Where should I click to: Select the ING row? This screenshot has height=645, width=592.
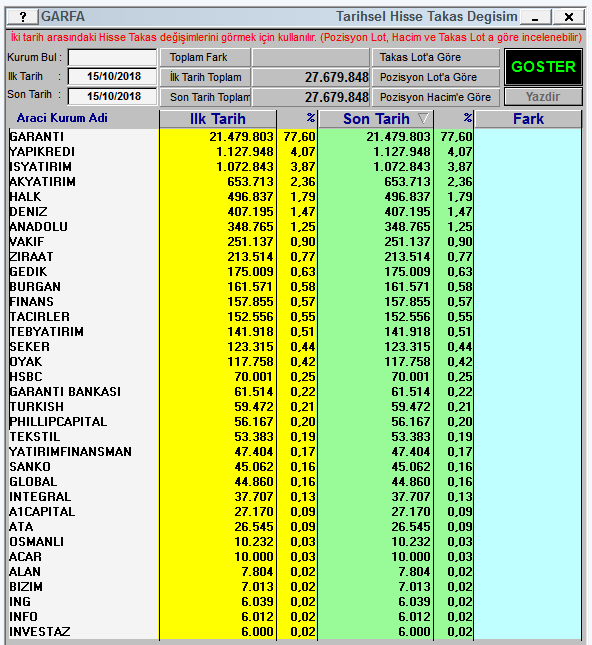coord(295,602)
